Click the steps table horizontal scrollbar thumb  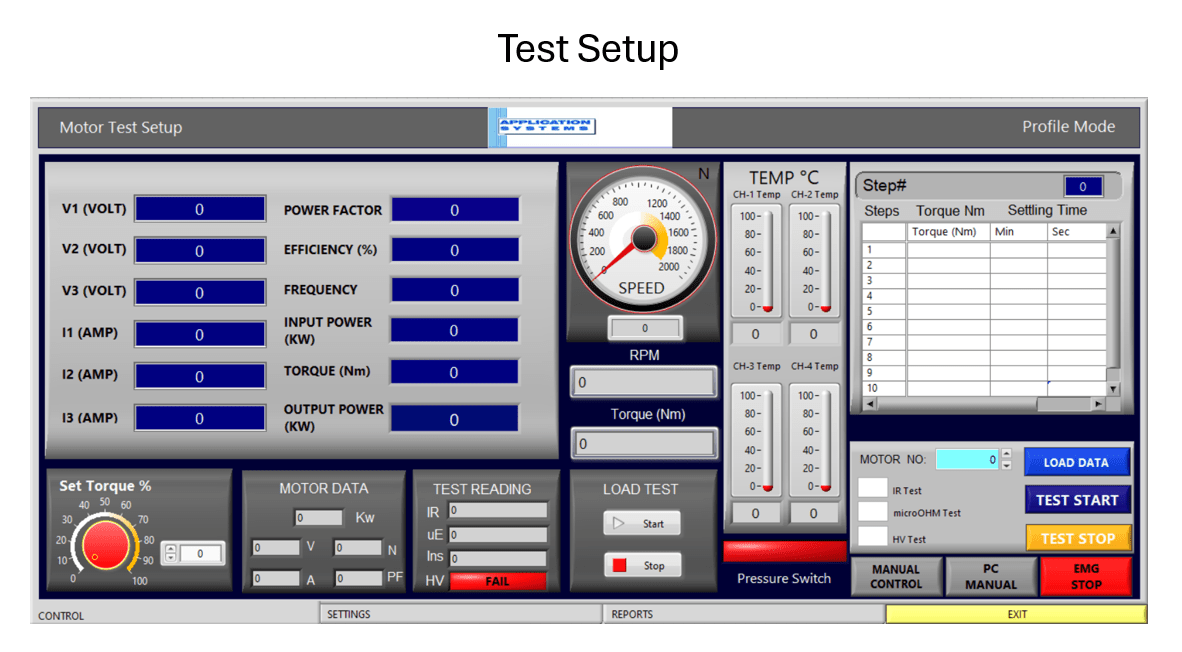1064,404
